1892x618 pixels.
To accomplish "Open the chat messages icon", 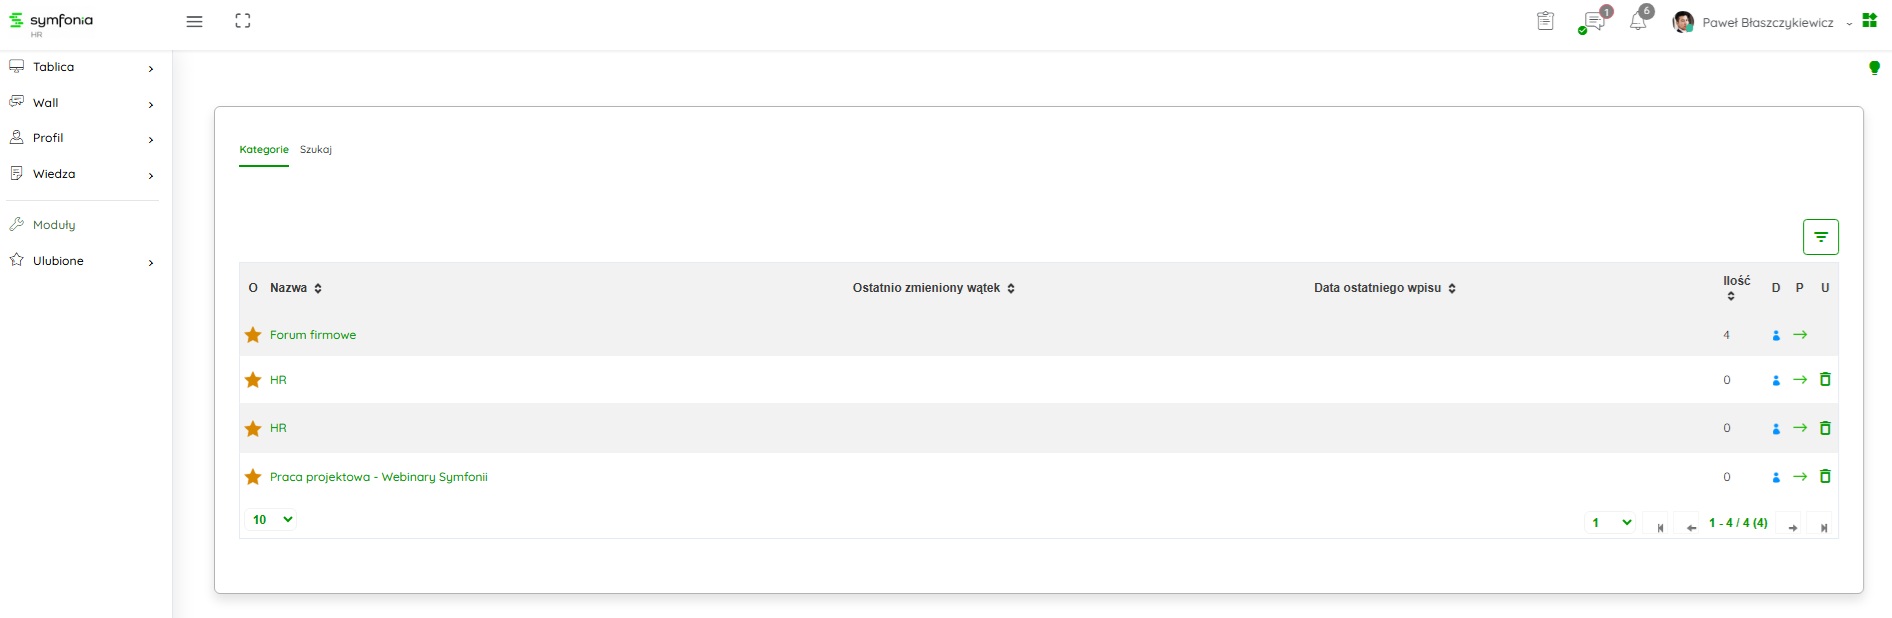I will point(1594,22).
